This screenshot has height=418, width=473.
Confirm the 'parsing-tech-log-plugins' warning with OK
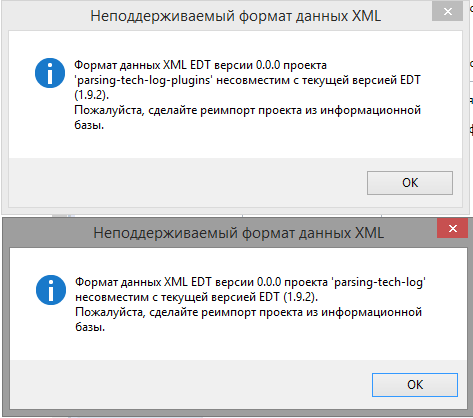(410, 183)
